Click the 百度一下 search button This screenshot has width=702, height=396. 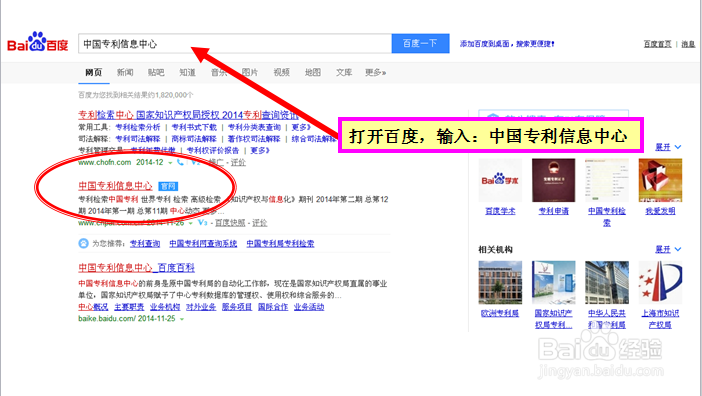point(420,43)
